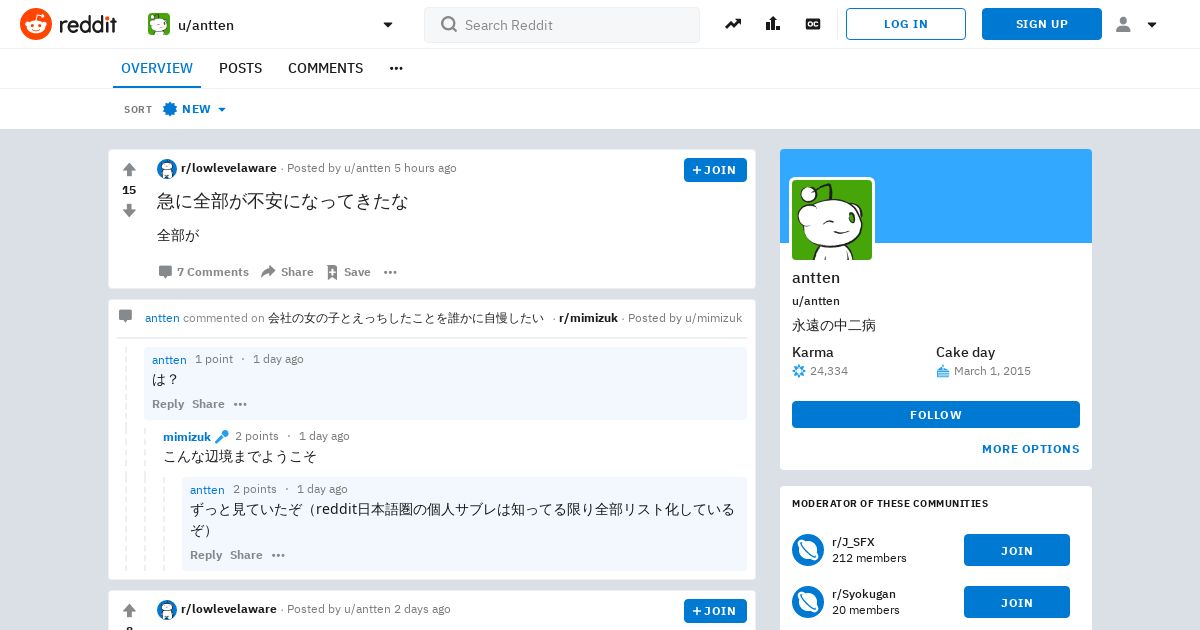Viewport: 1200px width, 630px height.
Task: Open mimizuk commenter profile link
Action: 187,436
